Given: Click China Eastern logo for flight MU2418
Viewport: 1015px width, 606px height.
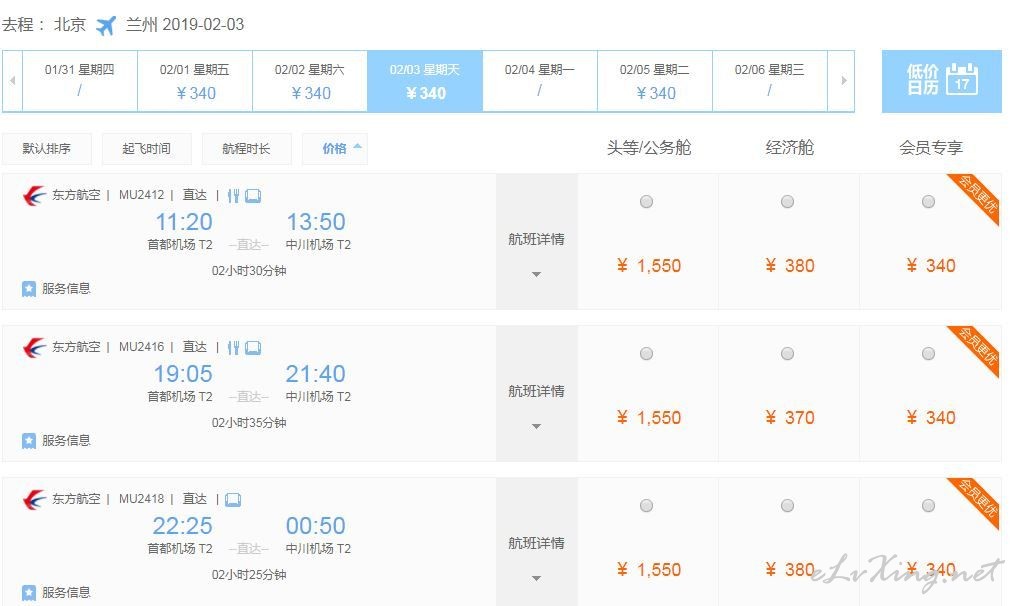Looking at the screenshot, I should [34, 499].
